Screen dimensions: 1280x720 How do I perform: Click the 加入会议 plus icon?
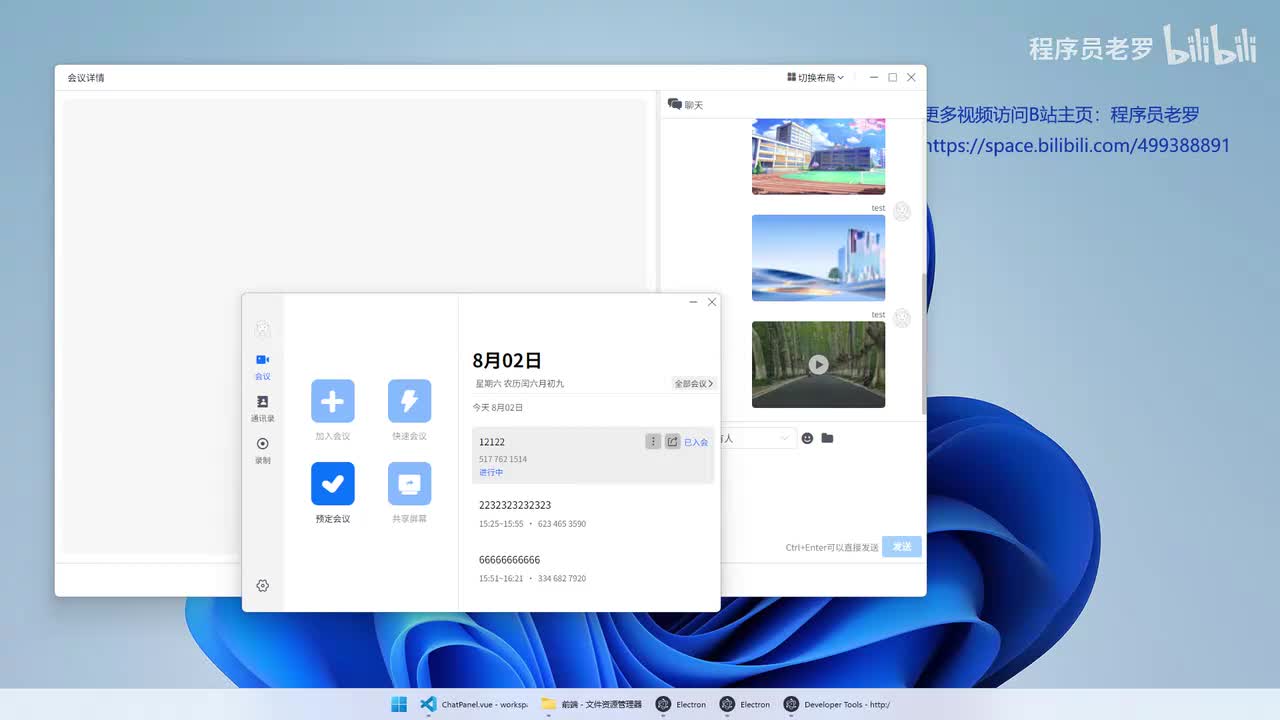tap(332, 401)
